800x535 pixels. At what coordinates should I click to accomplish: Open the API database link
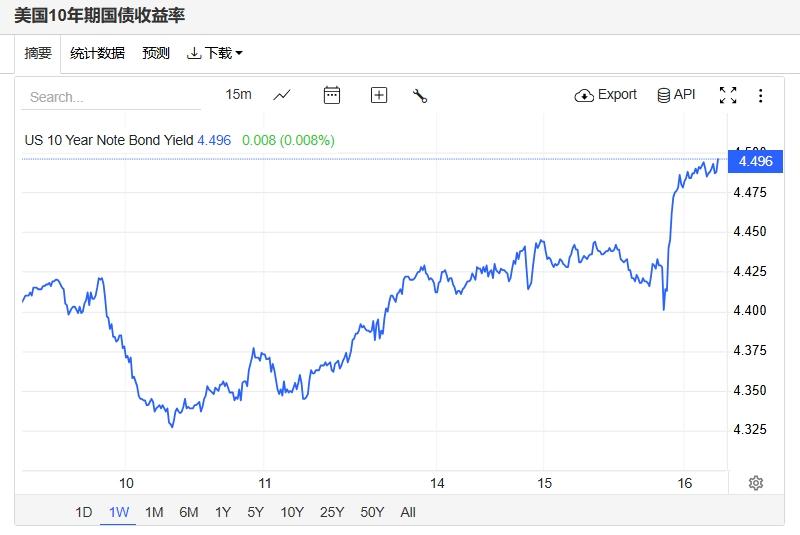pyautogui.click(x=676, y=95)
